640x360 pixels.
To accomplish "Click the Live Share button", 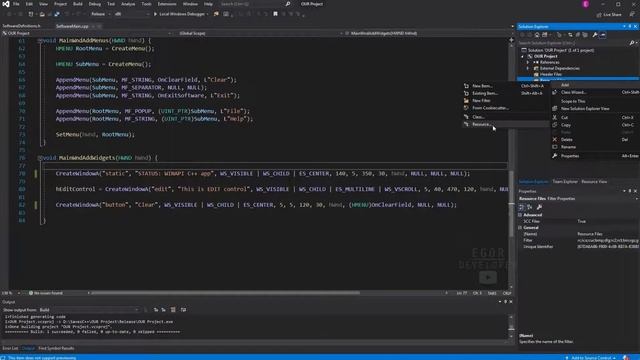I will click(609, 14).
